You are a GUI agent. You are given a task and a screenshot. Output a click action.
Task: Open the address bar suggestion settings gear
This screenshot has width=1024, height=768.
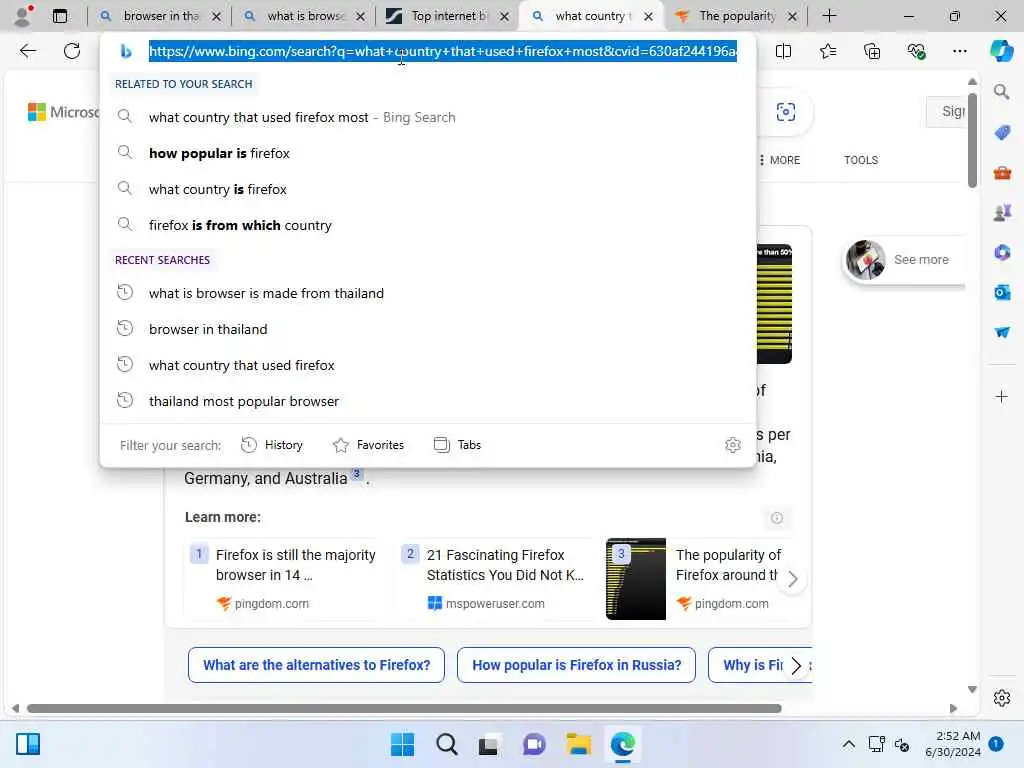[733, 445]
